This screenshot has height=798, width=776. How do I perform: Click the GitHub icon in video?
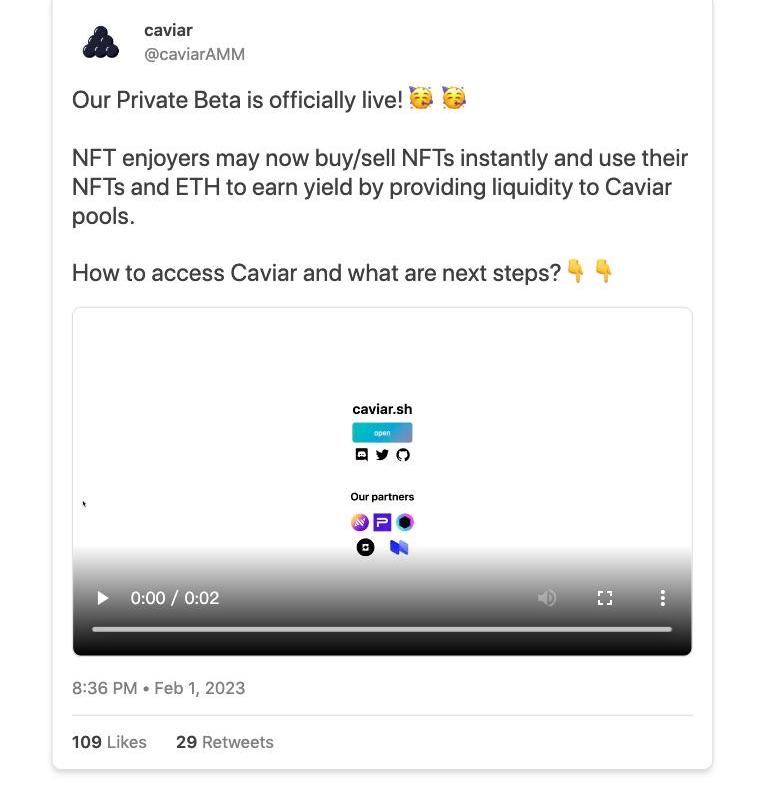pos(403,455)
